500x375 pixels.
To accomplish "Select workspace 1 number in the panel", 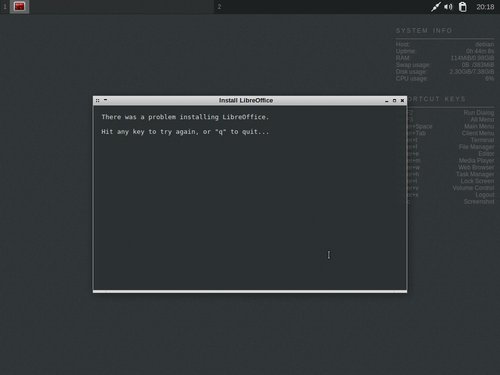I will 5,7.
